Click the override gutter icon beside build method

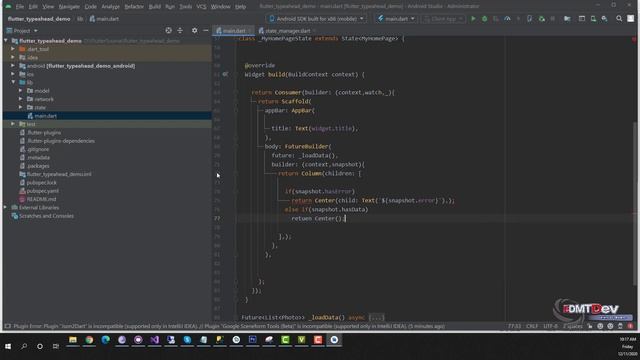(x=225, y=74)
